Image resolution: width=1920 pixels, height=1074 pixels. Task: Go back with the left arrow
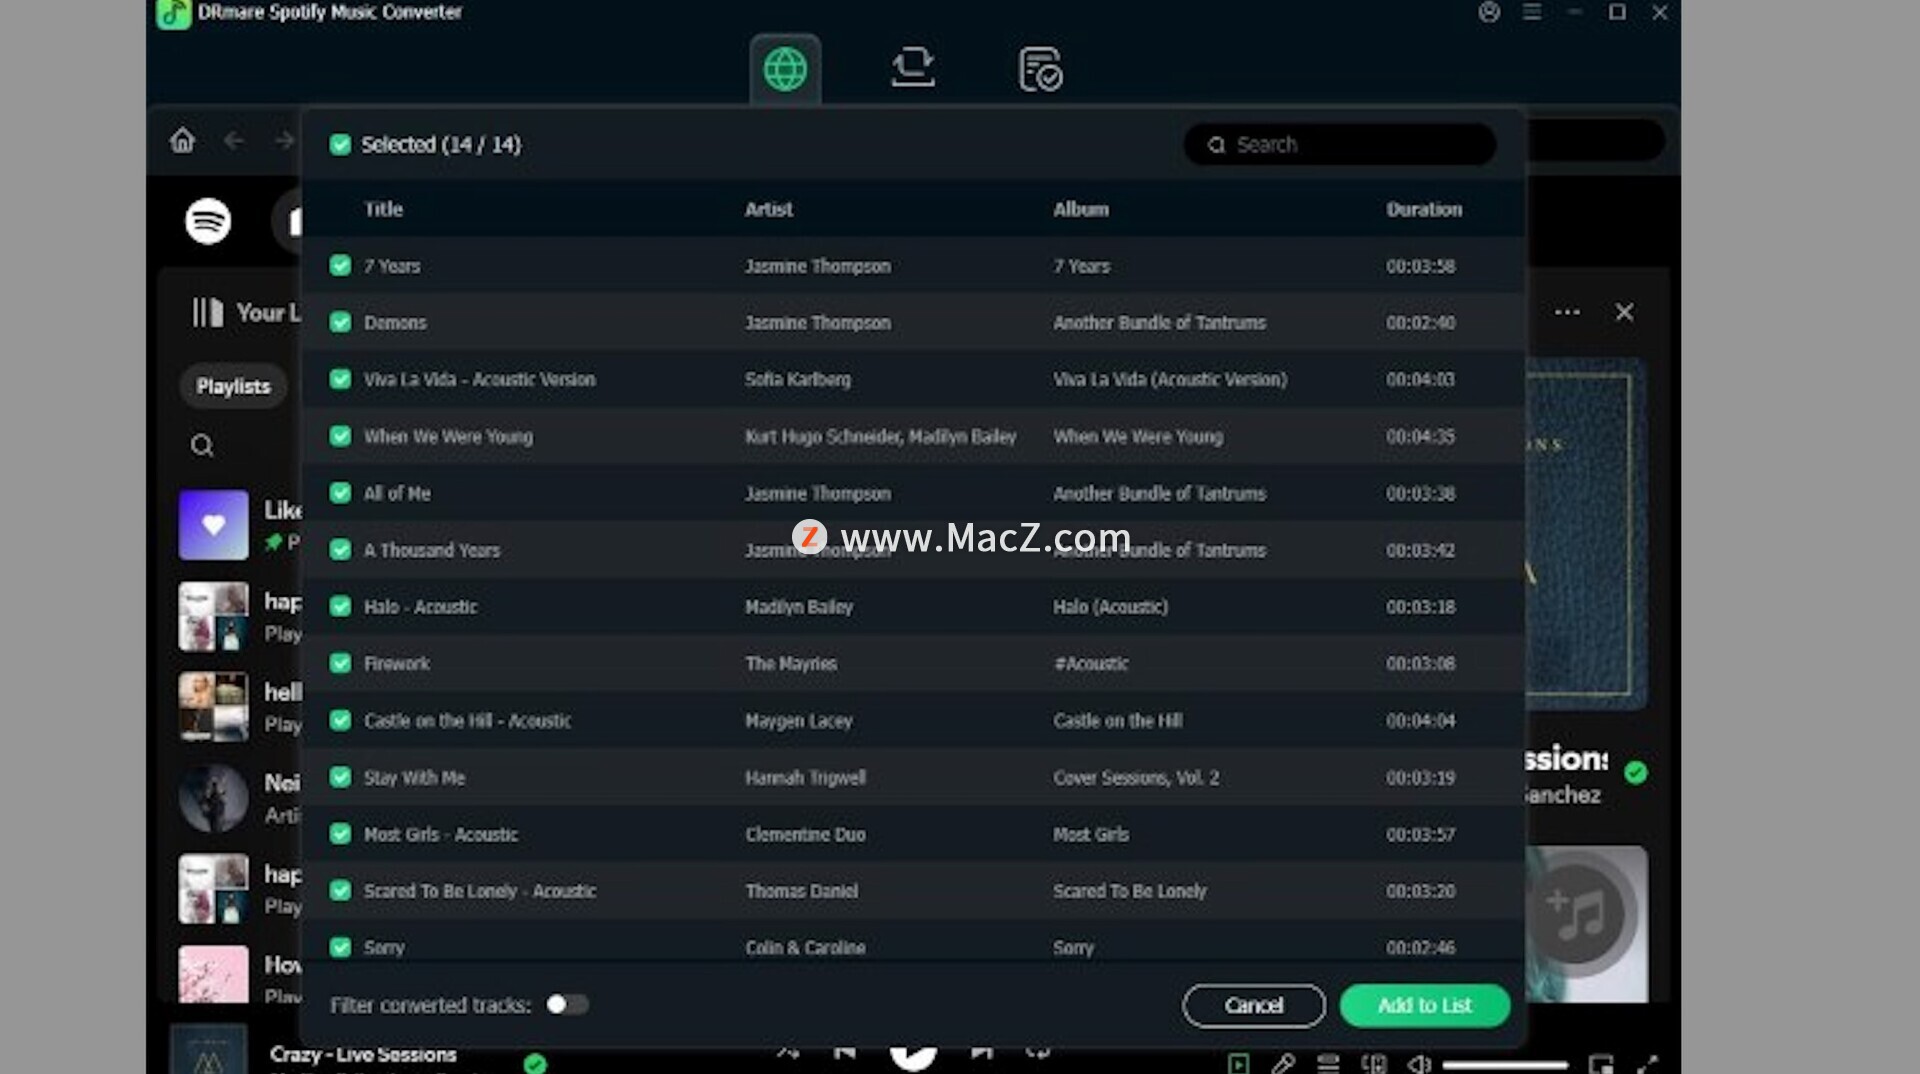pyautogui.click(x=234, y=141)
